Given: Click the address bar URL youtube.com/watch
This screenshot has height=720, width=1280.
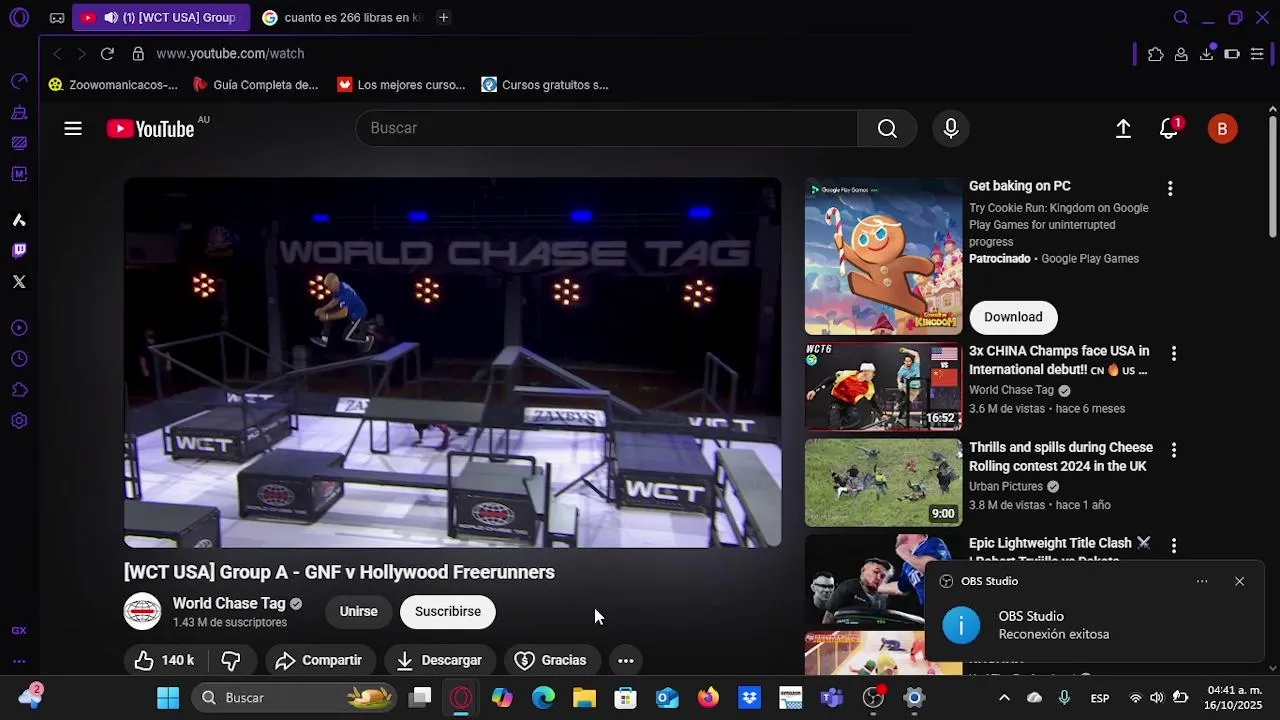Looking at the screenshot, I should point(230,53).
